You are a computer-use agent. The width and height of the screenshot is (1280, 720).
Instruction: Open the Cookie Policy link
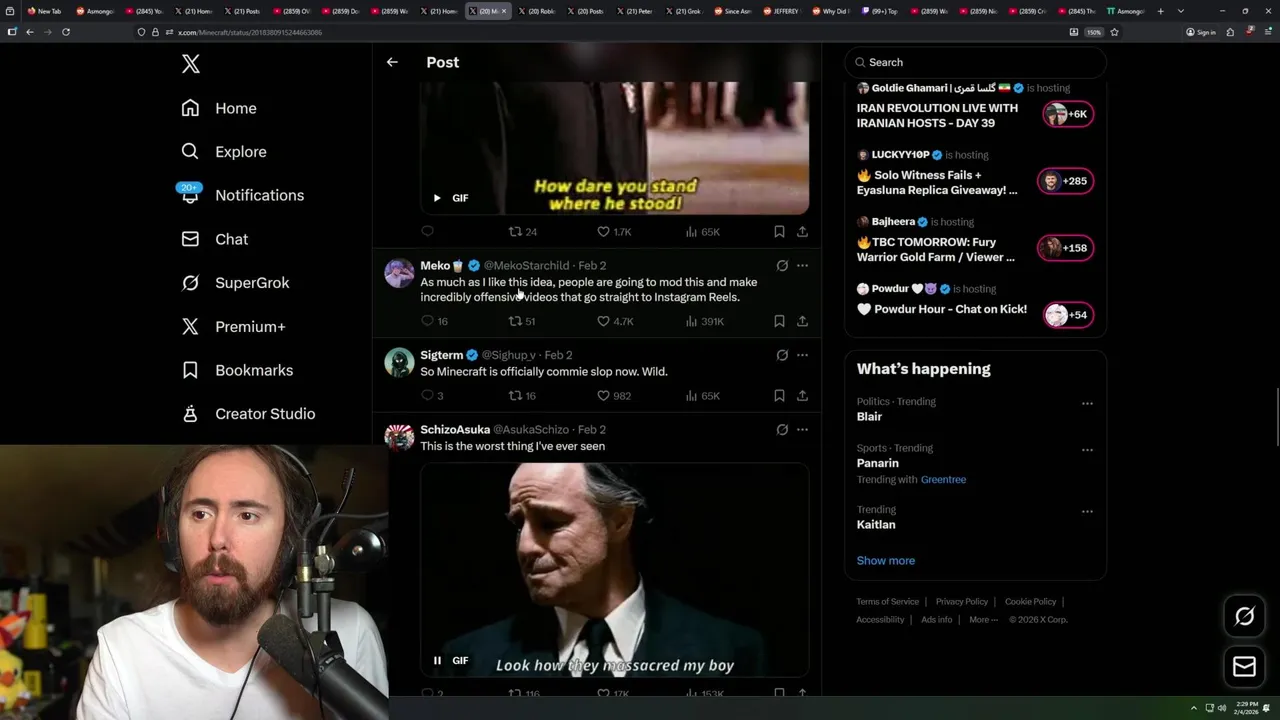[1030, 602]
